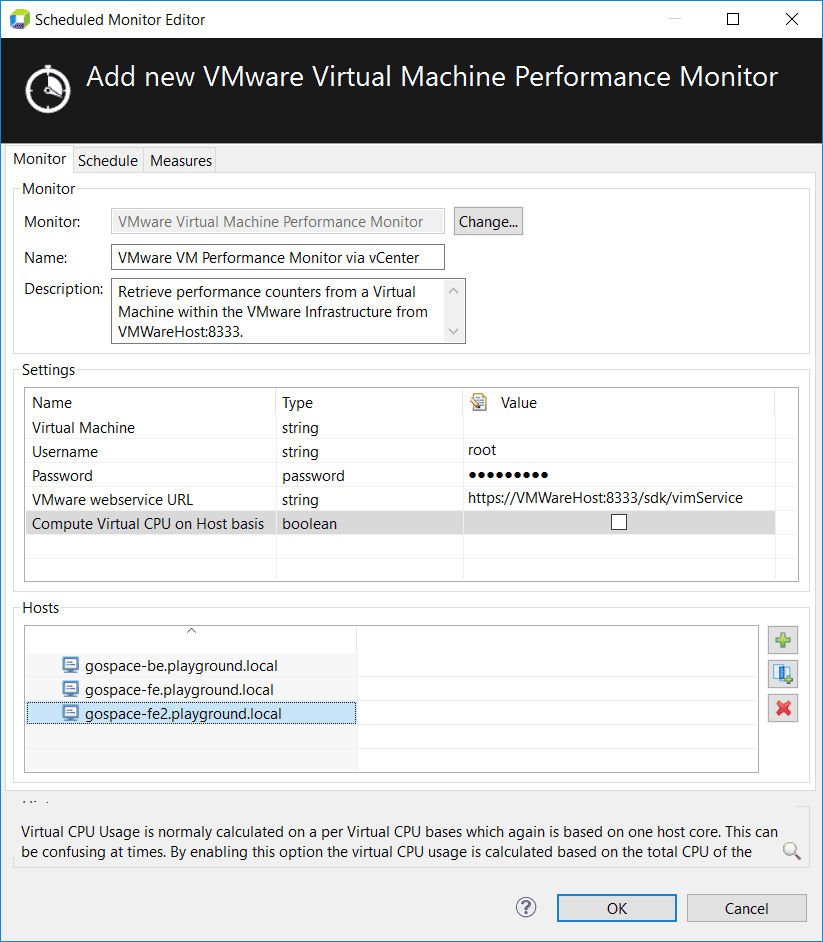Click the 'Virtual Machine' setting name
The width and height of the screenshot is (823, 942).
click(x=84, y=427)
